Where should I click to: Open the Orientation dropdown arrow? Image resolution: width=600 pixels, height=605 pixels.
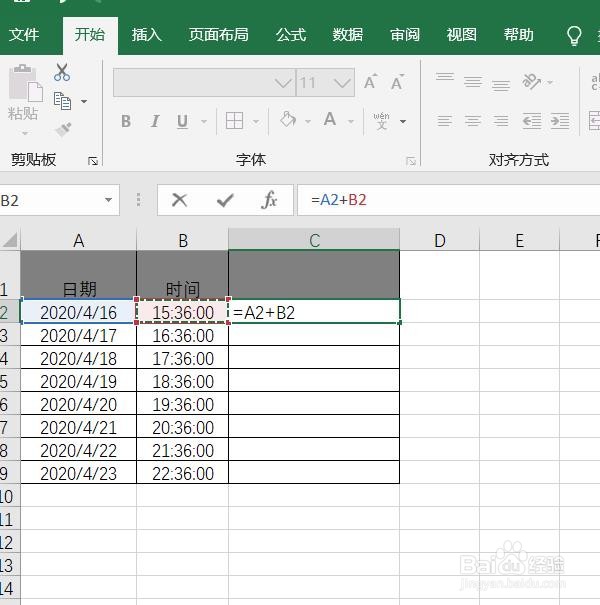click(550, 82)
